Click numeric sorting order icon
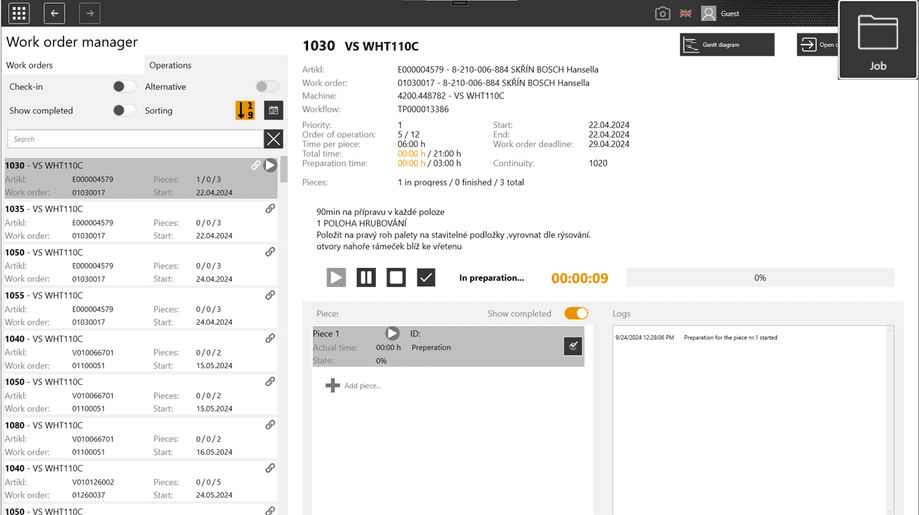919x515 pixels. pos(245,111)
